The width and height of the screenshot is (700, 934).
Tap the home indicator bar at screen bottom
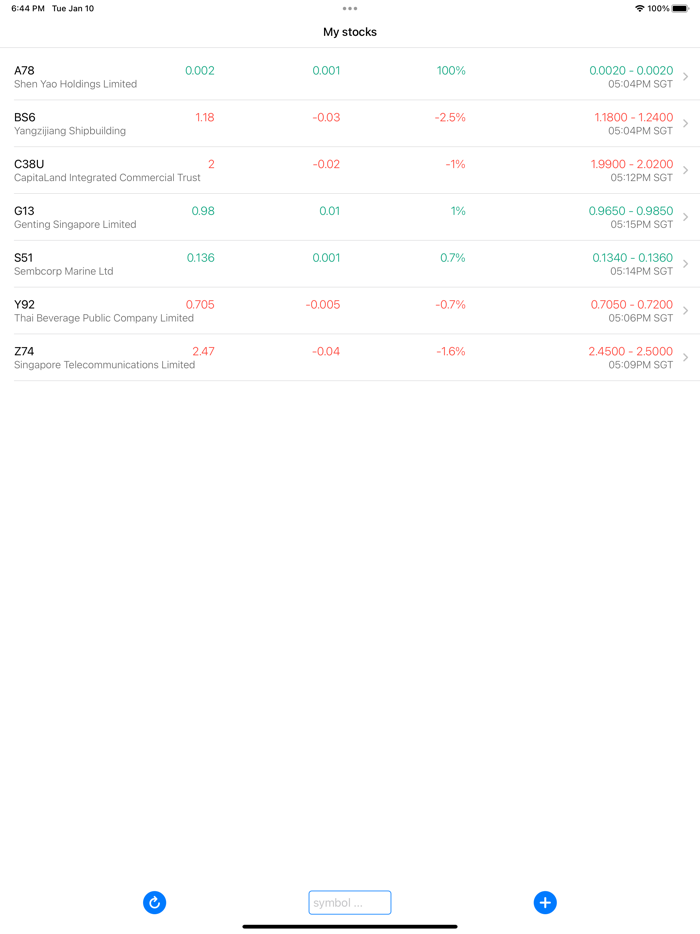pyautogui.click(x=349, y=925)
